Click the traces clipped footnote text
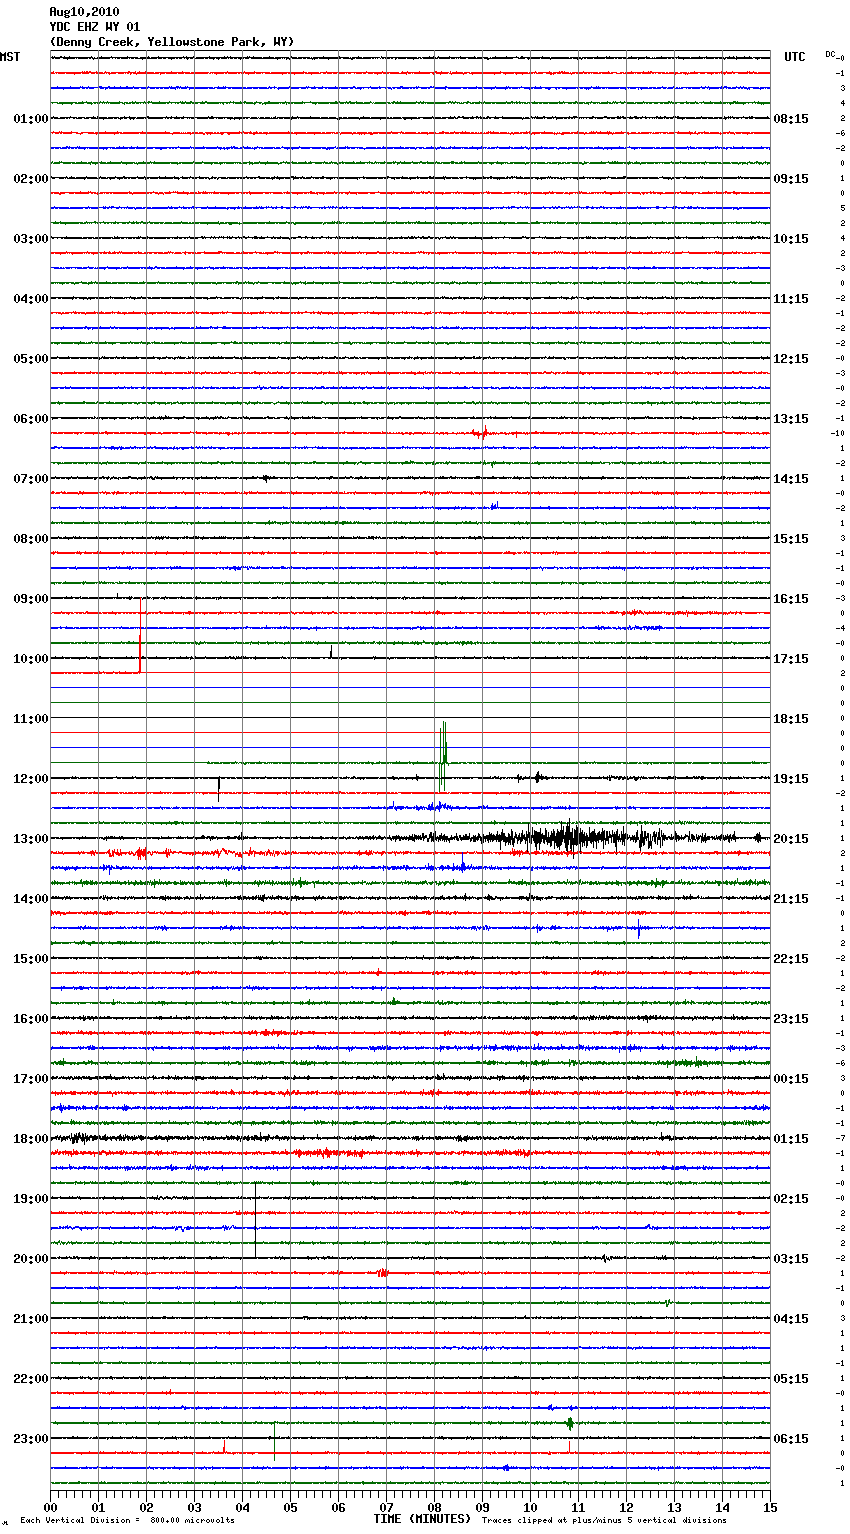 pyautogui.click(x=604, y=1521)
